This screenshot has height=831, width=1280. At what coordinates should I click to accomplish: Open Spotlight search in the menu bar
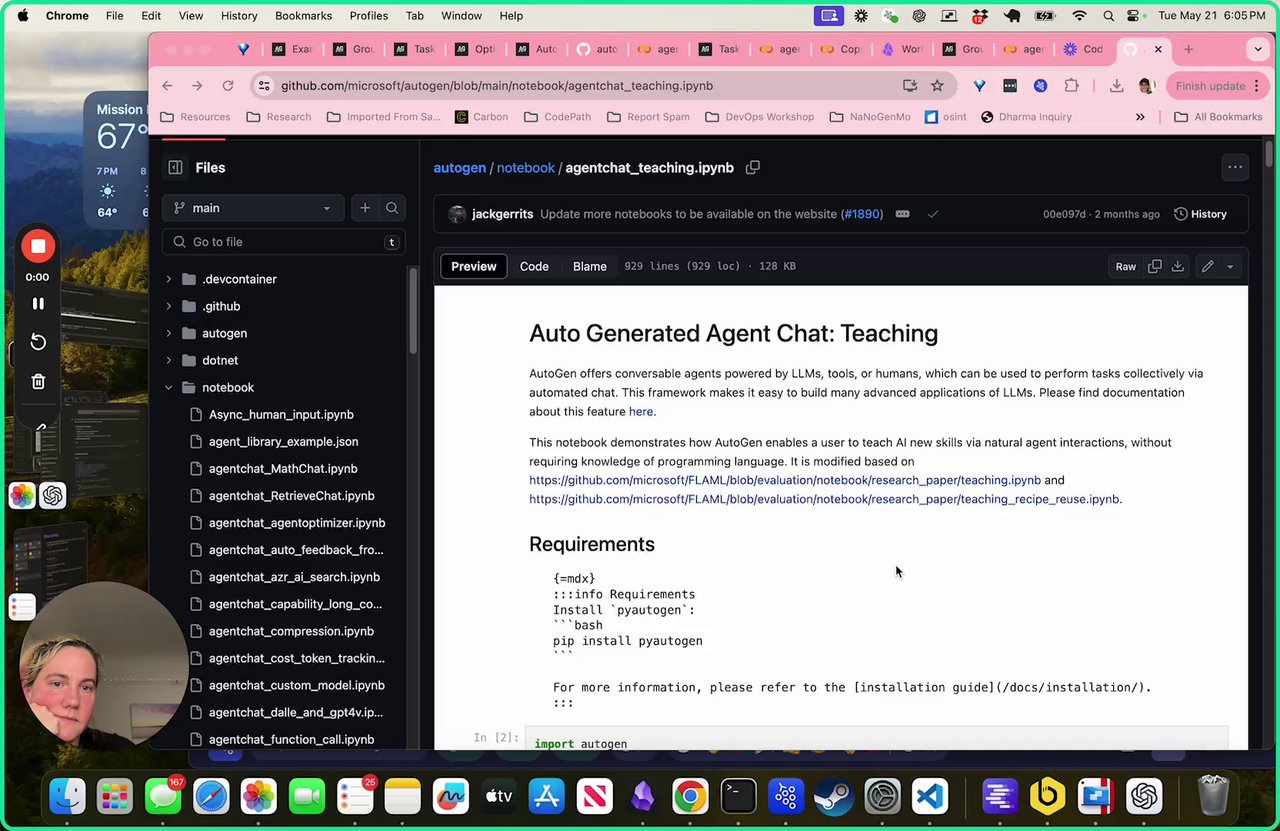tap(1108, 16)
